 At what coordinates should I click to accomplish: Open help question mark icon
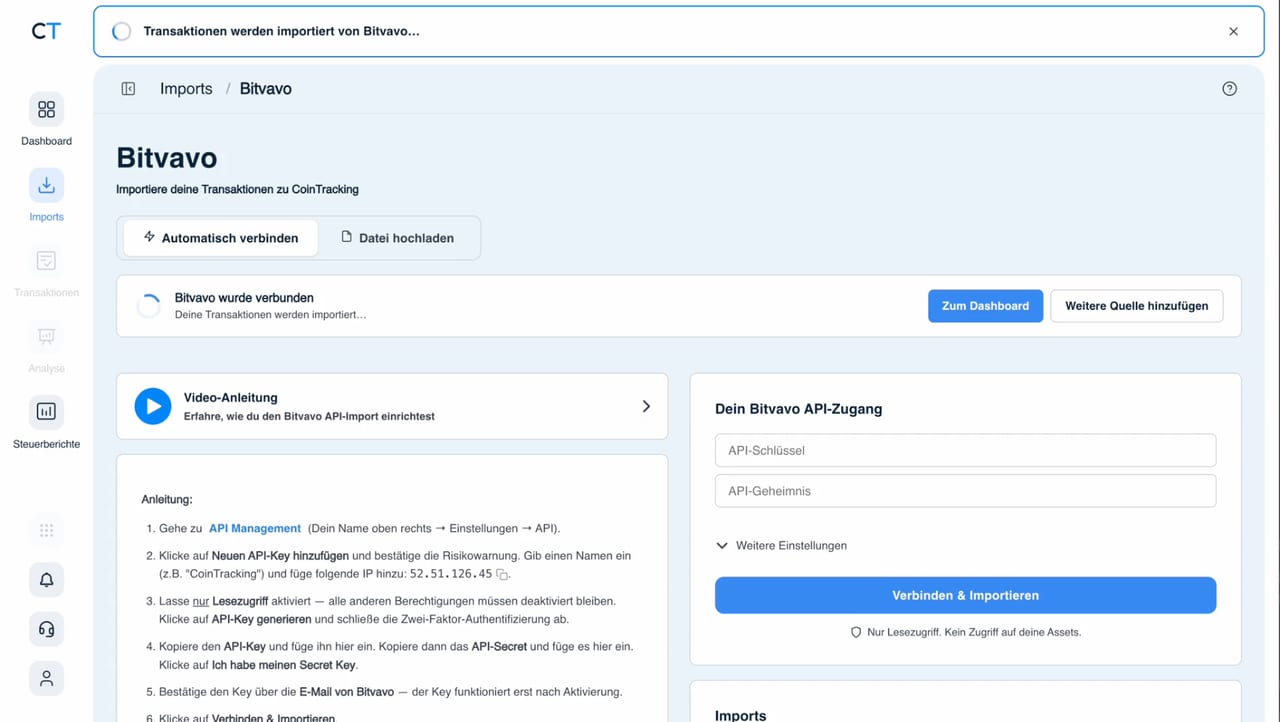tap(1230, 89)
